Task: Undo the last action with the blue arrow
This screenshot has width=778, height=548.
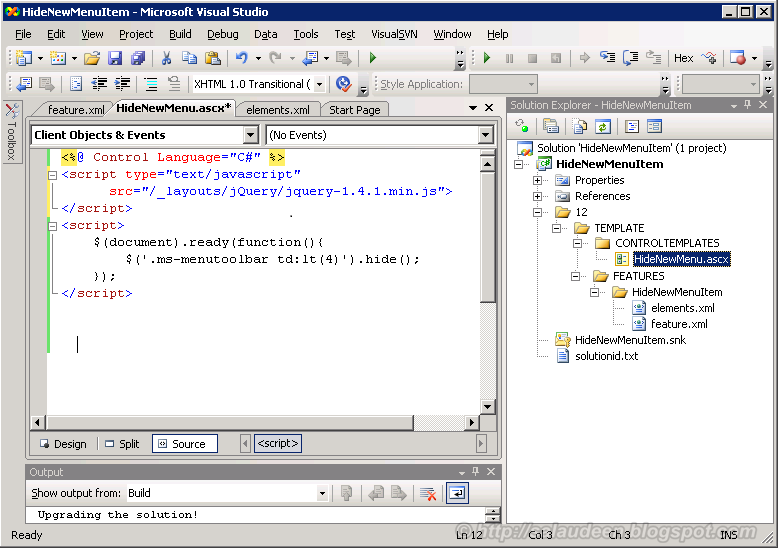Action: (x=242, y=58)
